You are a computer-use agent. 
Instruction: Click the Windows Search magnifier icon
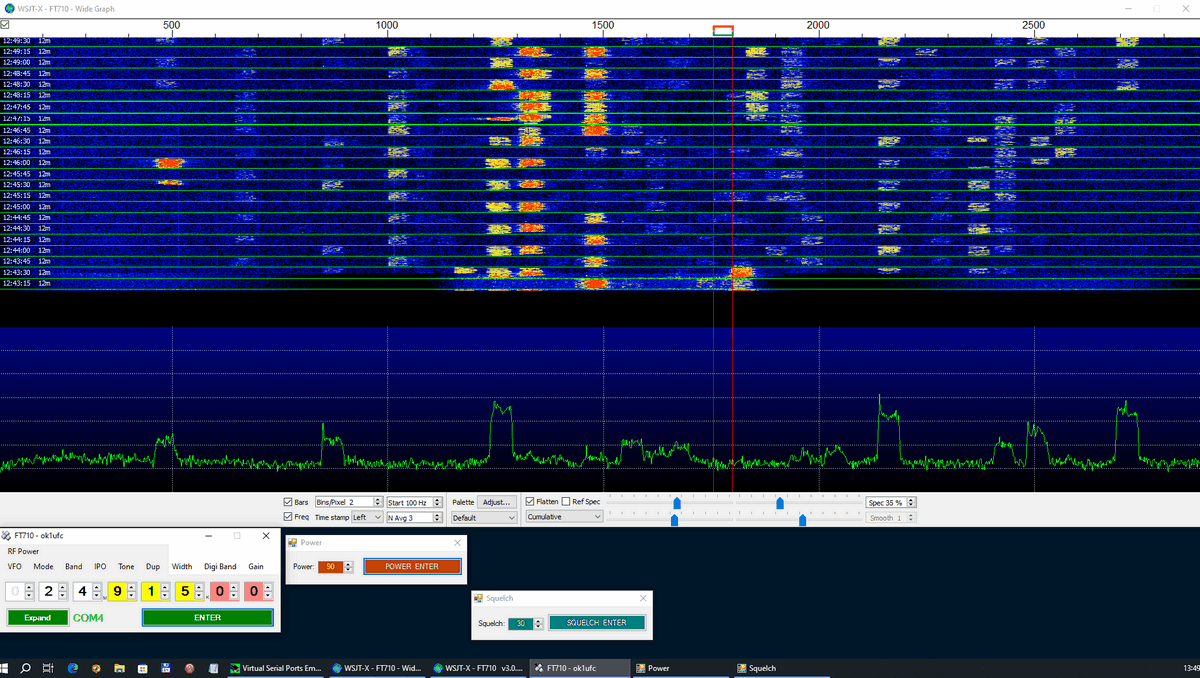pos(26,668)
